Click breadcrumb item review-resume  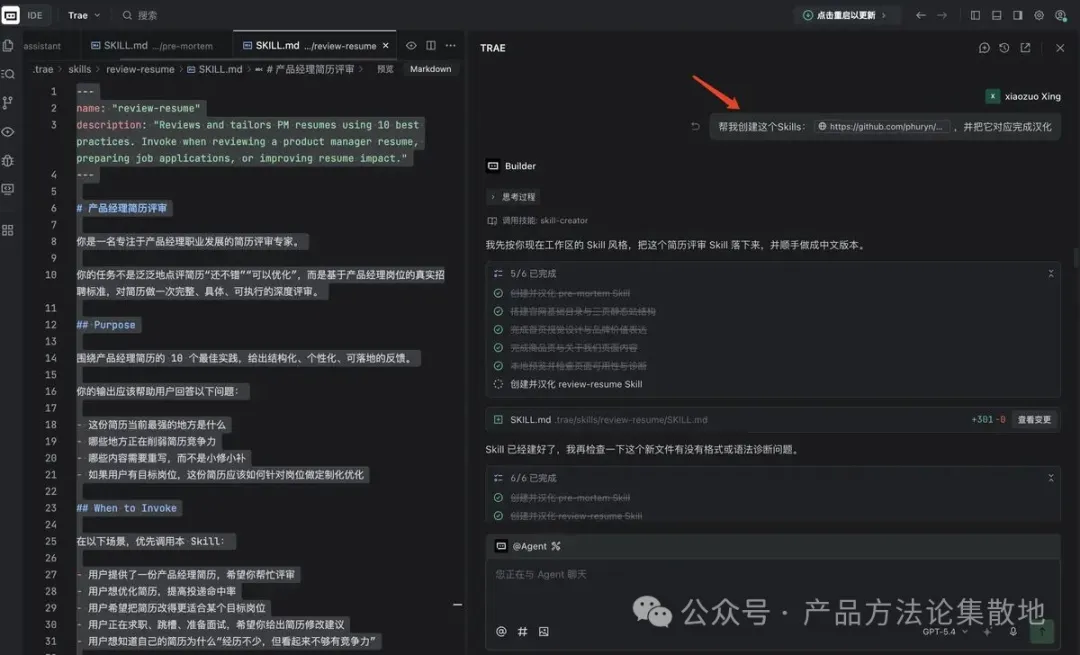[x=140, y=69]
